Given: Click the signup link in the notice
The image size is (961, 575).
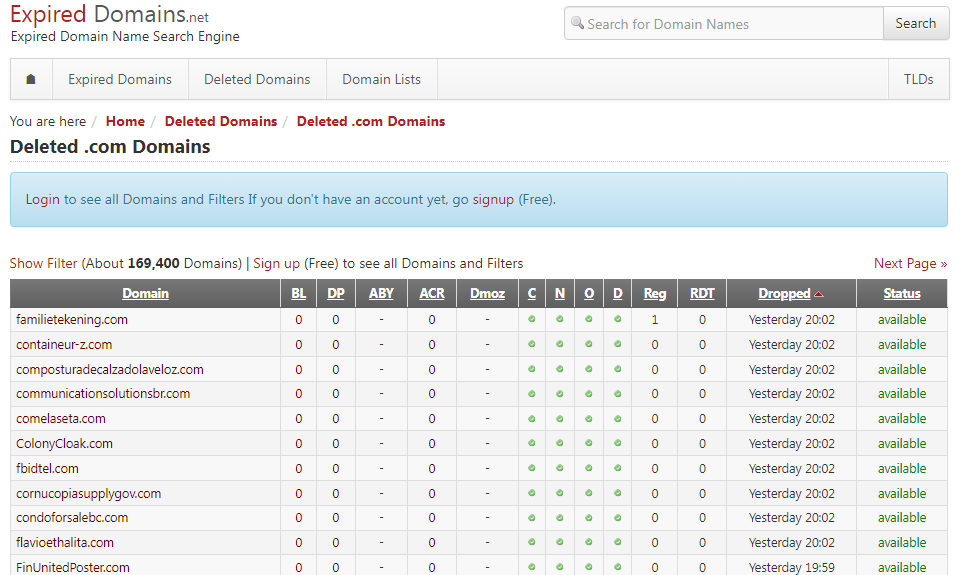Looking at the screenshot, I should 493,199.
